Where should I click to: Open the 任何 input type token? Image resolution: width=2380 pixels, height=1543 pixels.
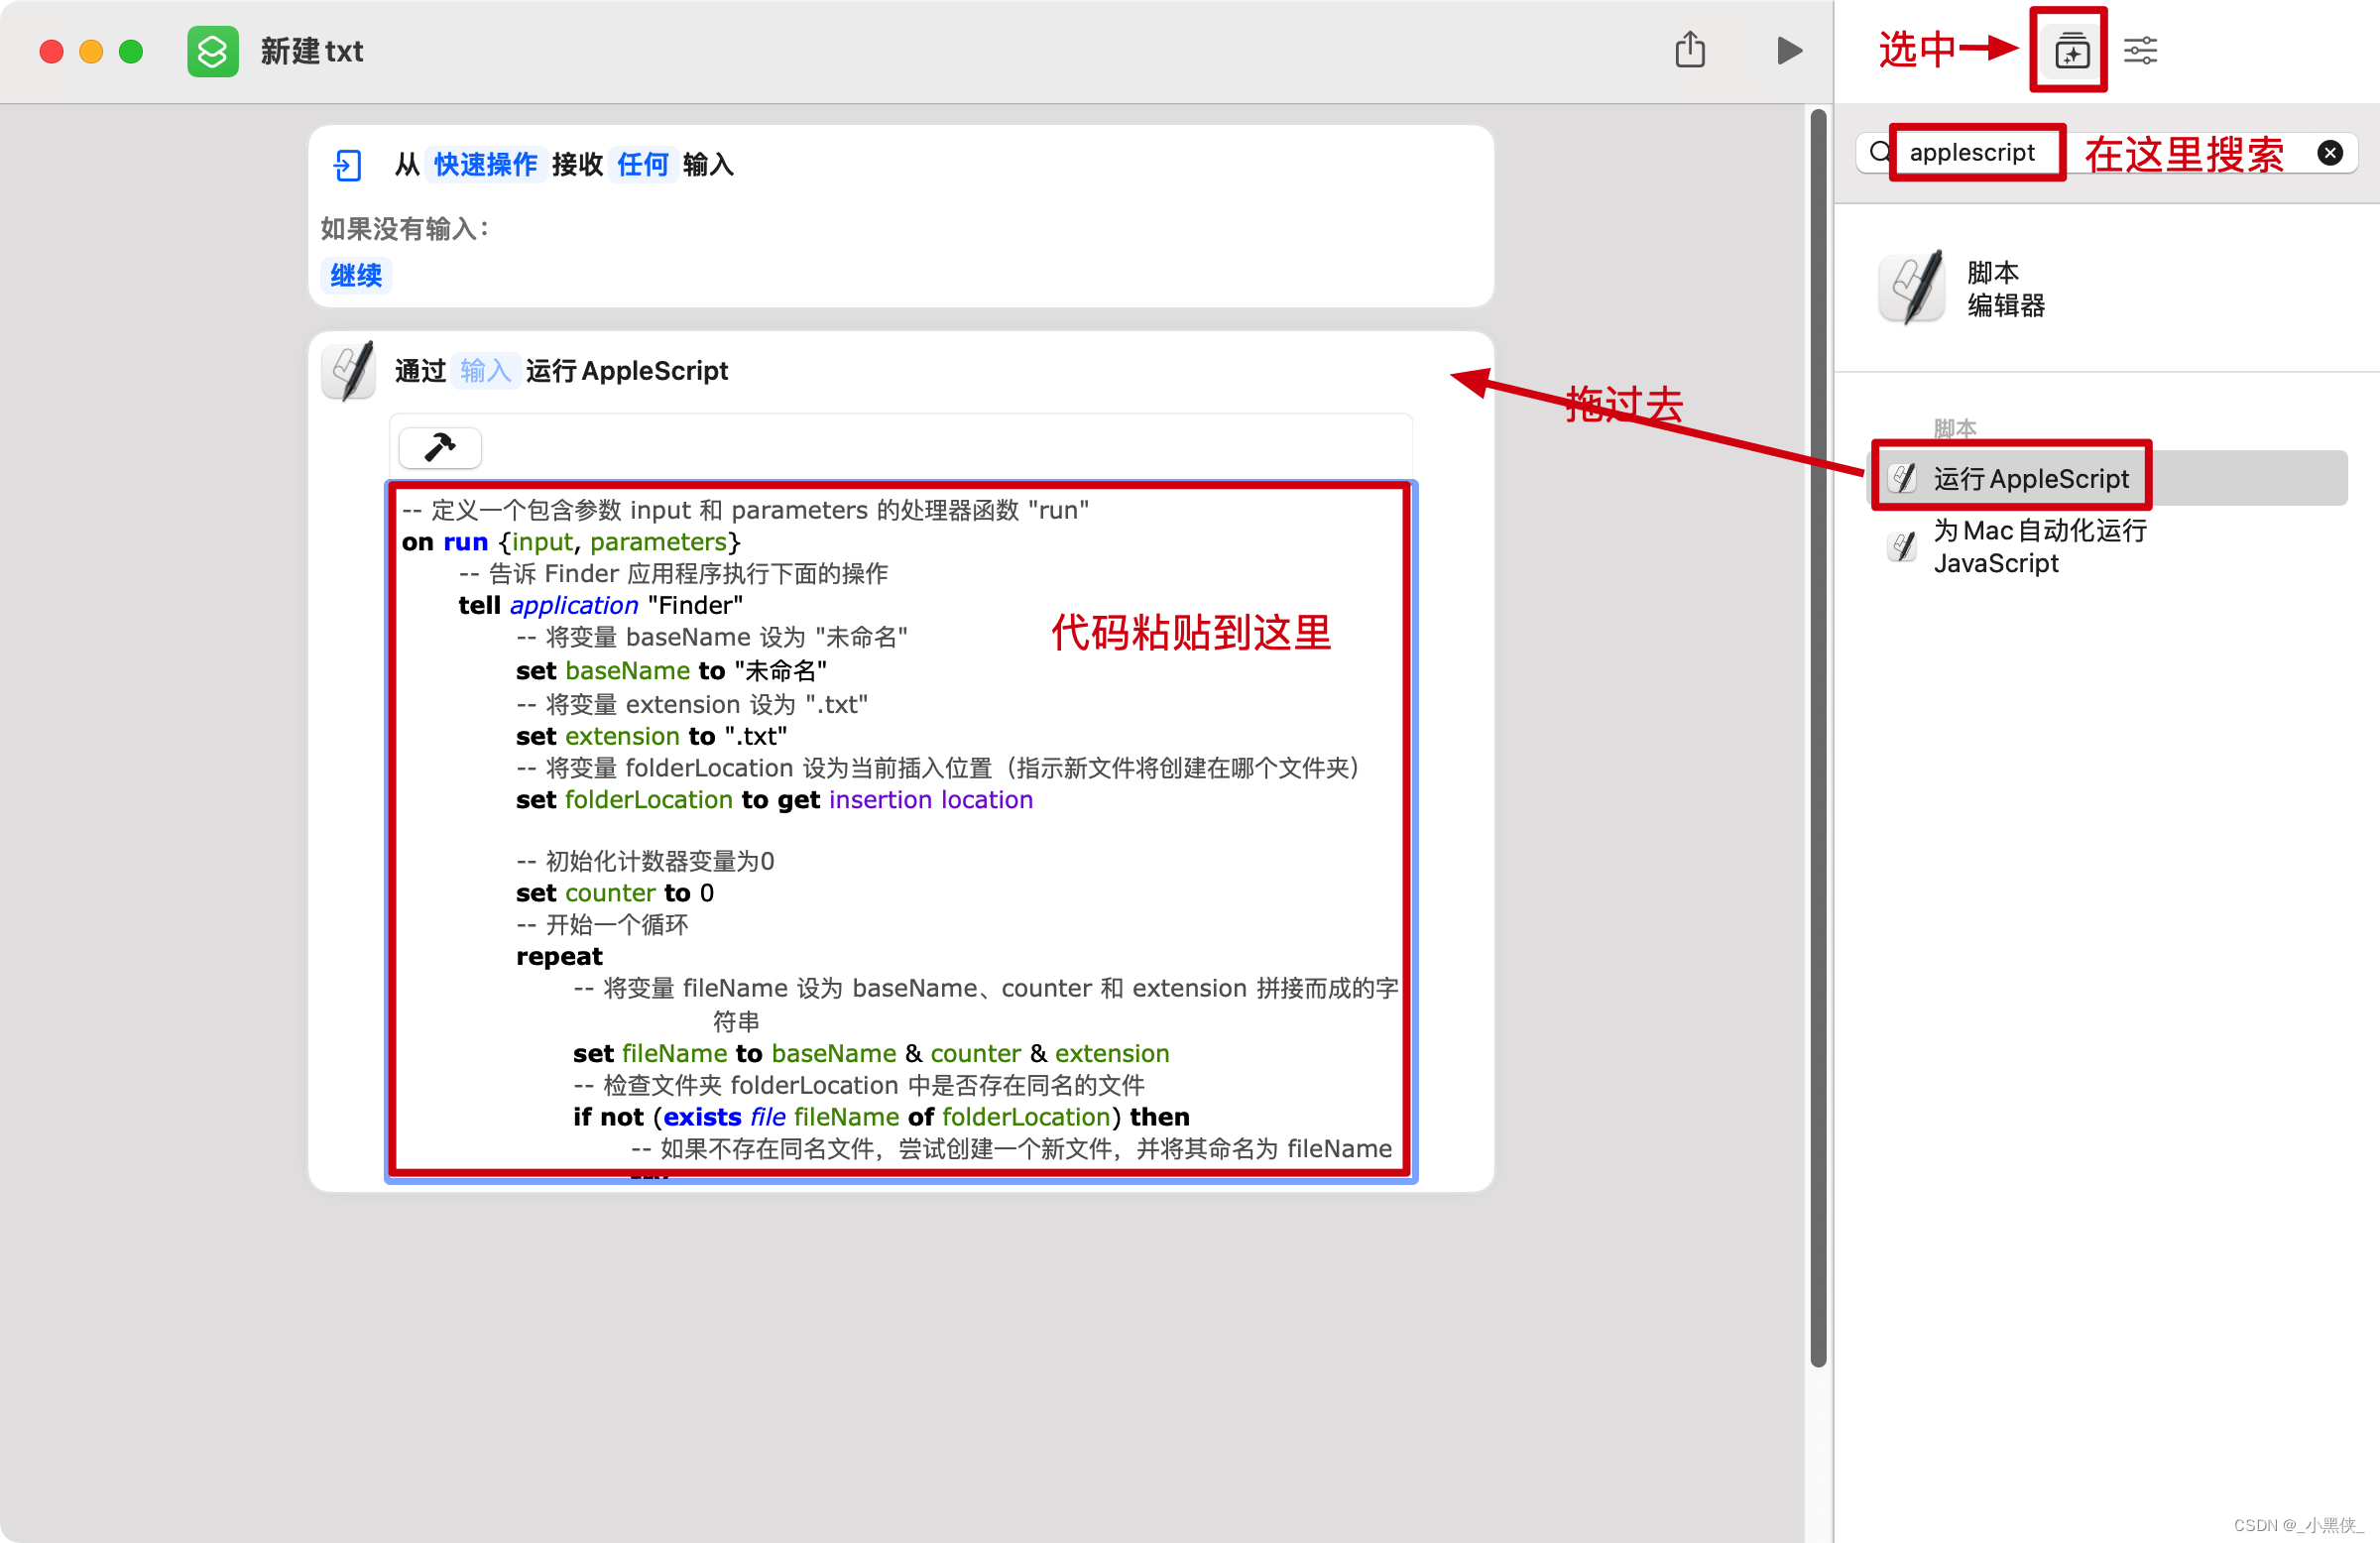coord(642,164)
